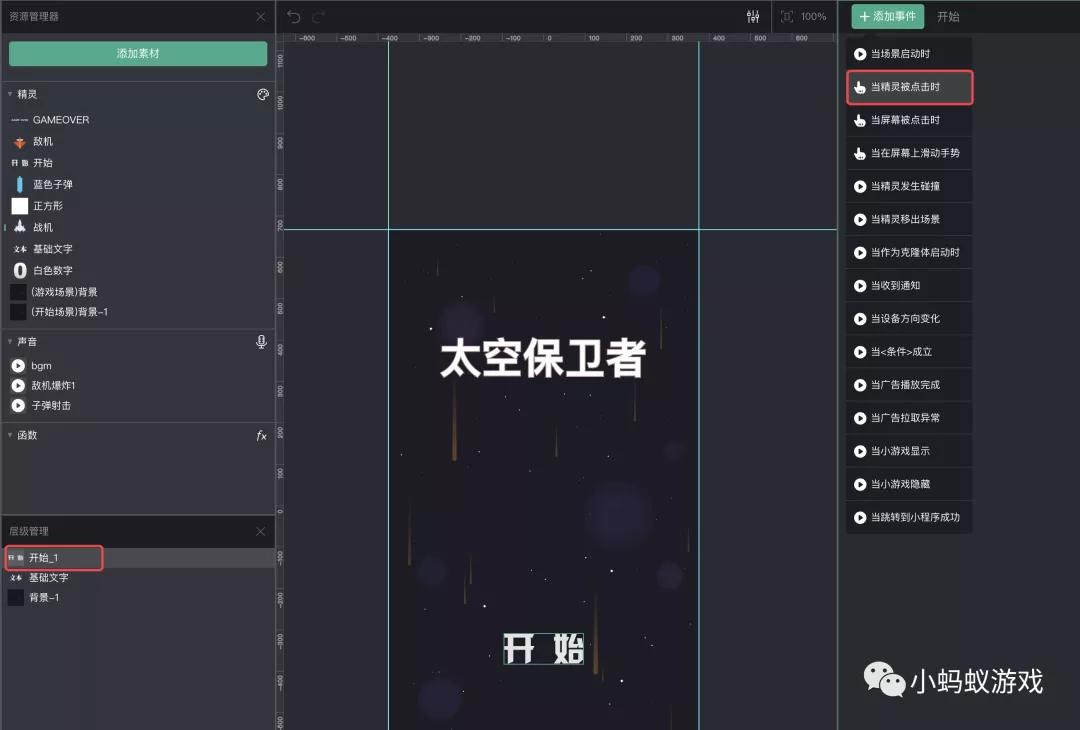Select the 蓝色子弹 sprite asset

56,184
